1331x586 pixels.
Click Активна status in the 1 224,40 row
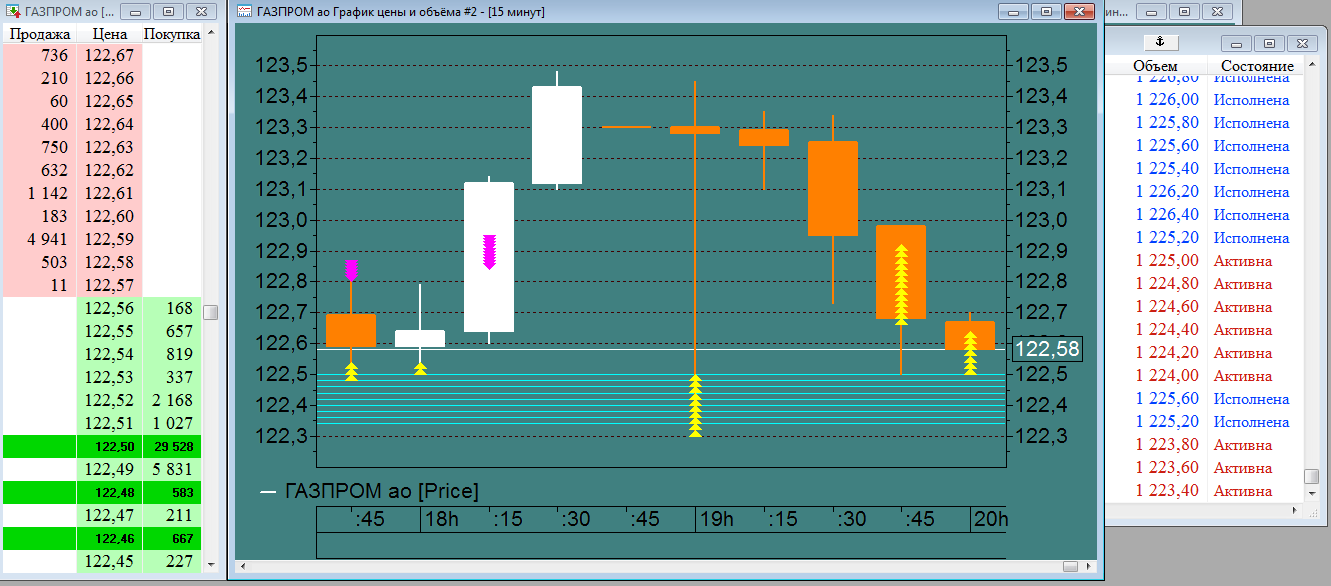[x=1243, y=330]
